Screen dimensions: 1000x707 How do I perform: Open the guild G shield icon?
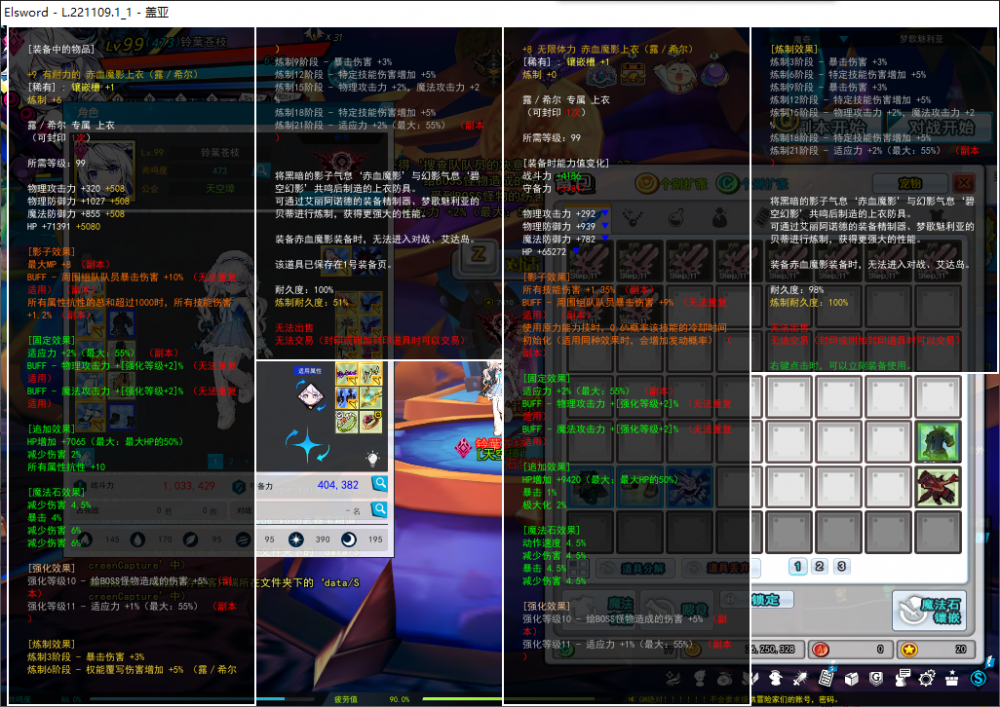tap(876, 678)
